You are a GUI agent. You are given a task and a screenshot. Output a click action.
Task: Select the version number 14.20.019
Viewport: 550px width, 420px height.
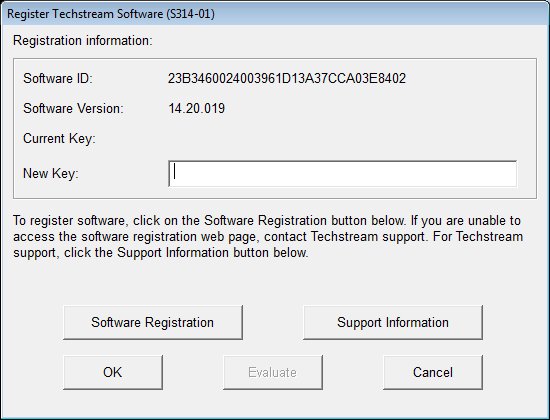(x=196, y=108)
